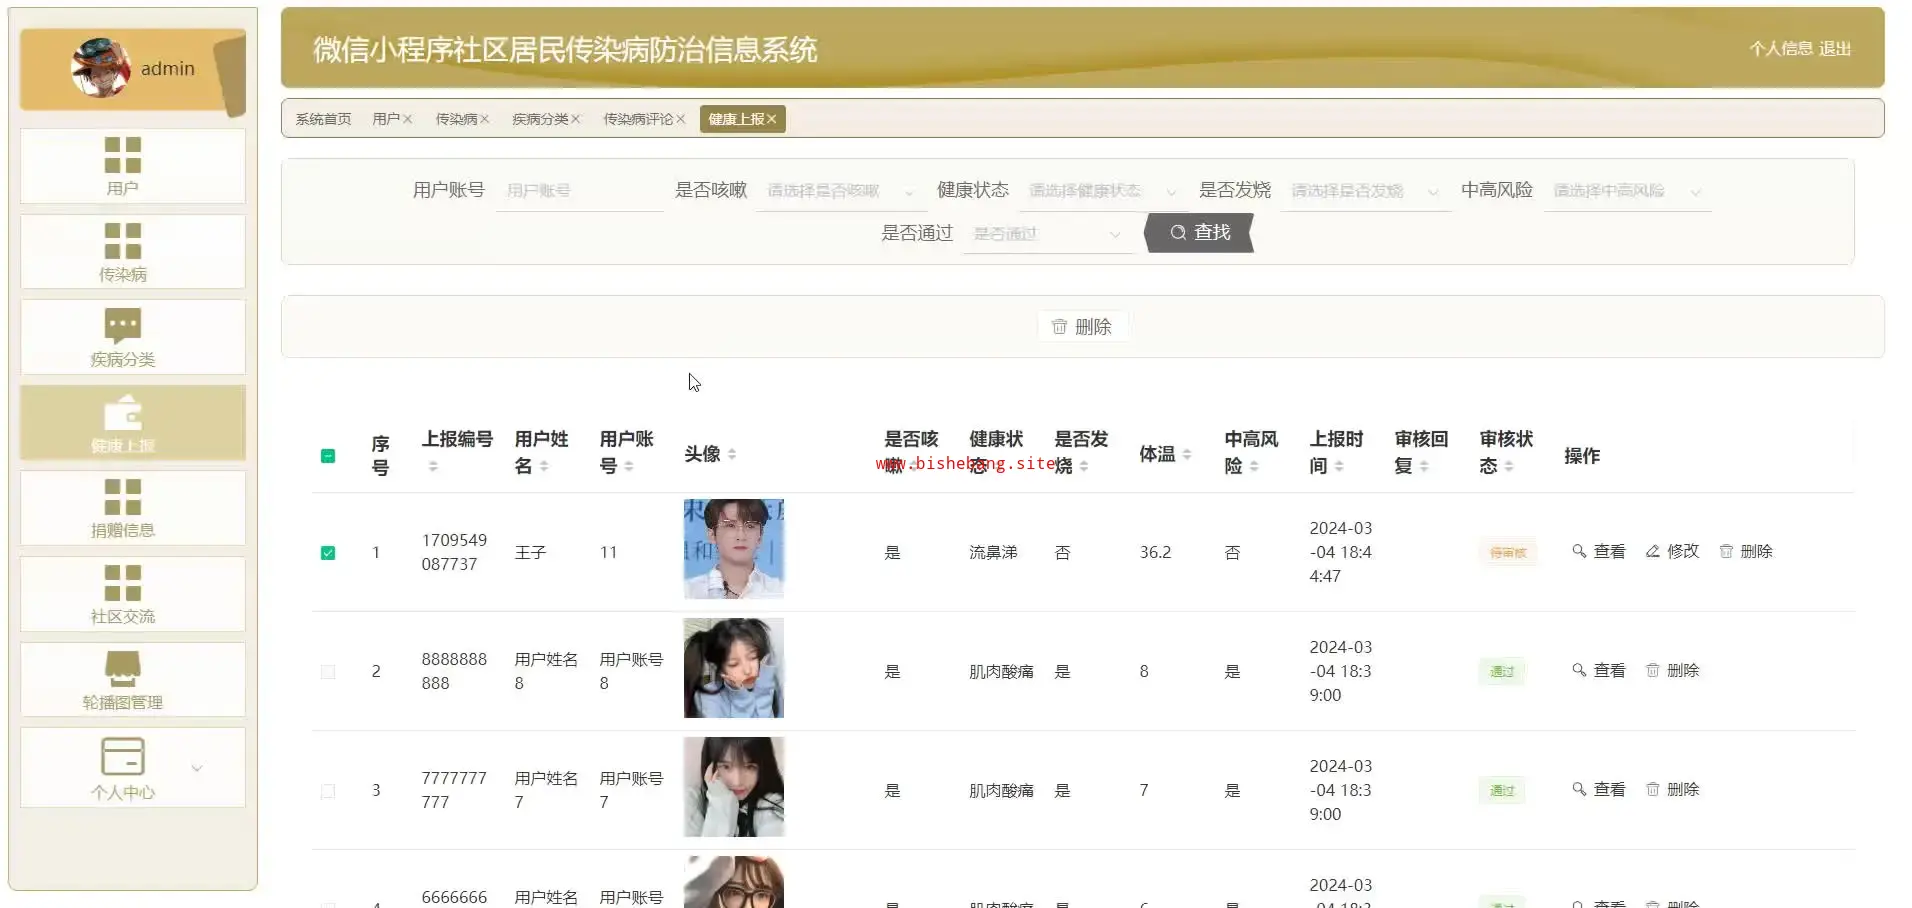Toggle the select-all checkbox in table header
This screenshot has width=1912, height=908.
tap(328, 456)
